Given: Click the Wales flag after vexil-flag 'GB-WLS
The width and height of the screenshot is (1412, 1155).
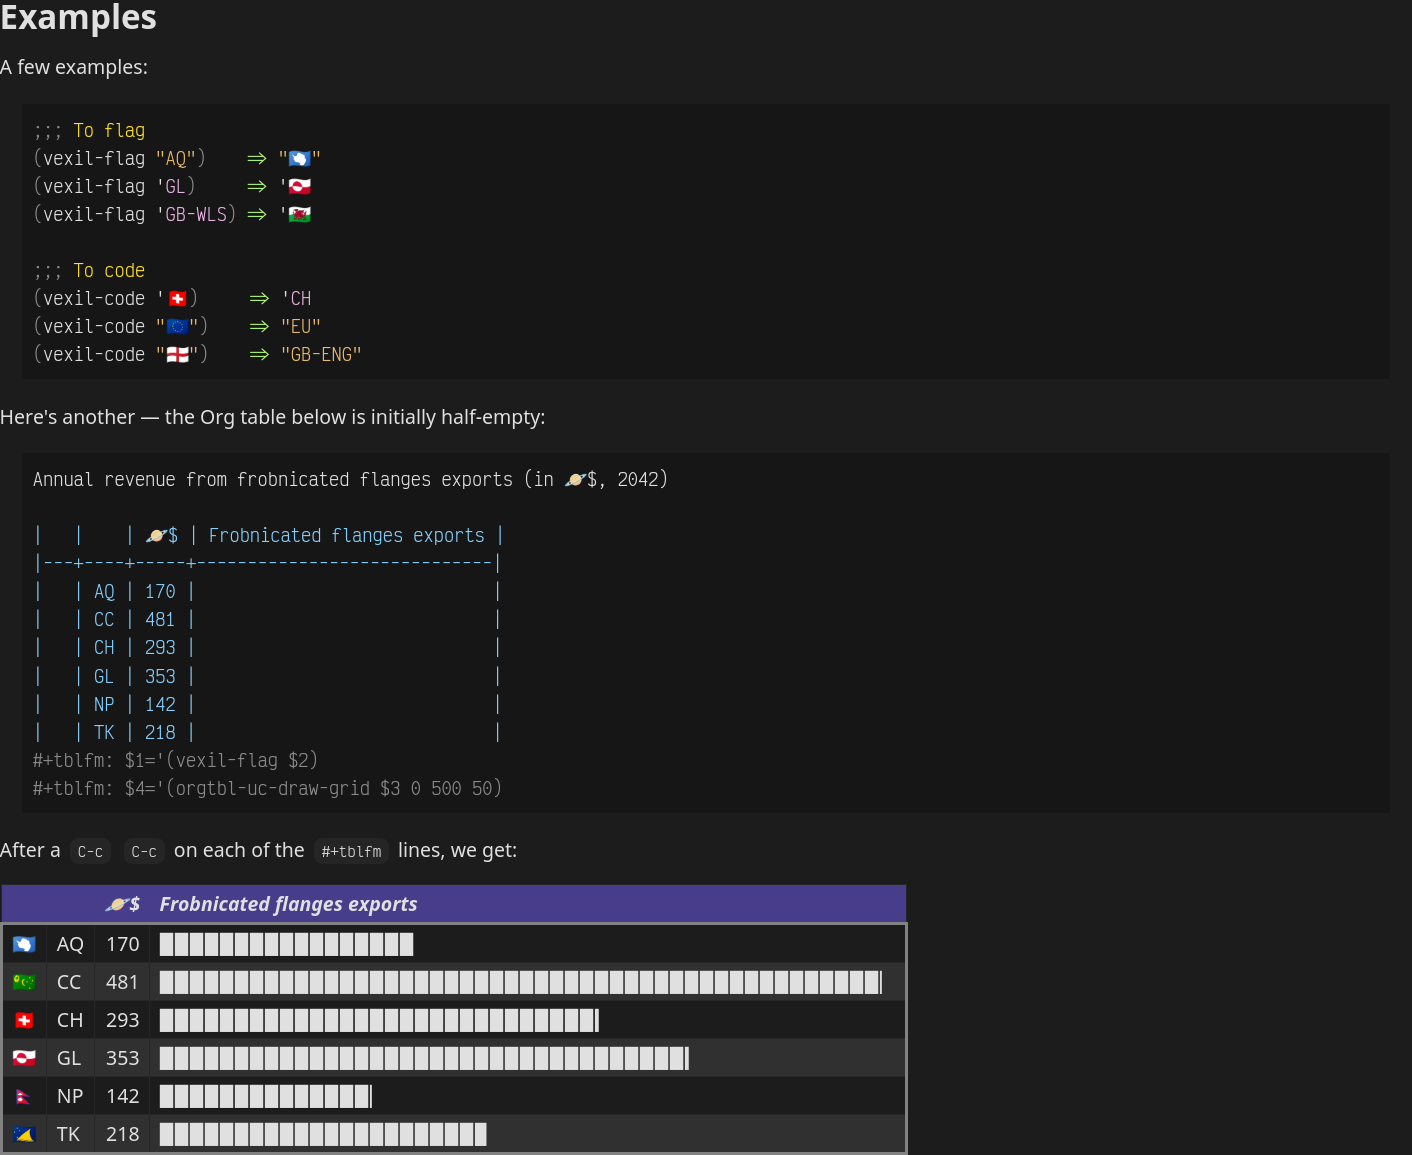Looking at the screenshot, I should (299, 214).
